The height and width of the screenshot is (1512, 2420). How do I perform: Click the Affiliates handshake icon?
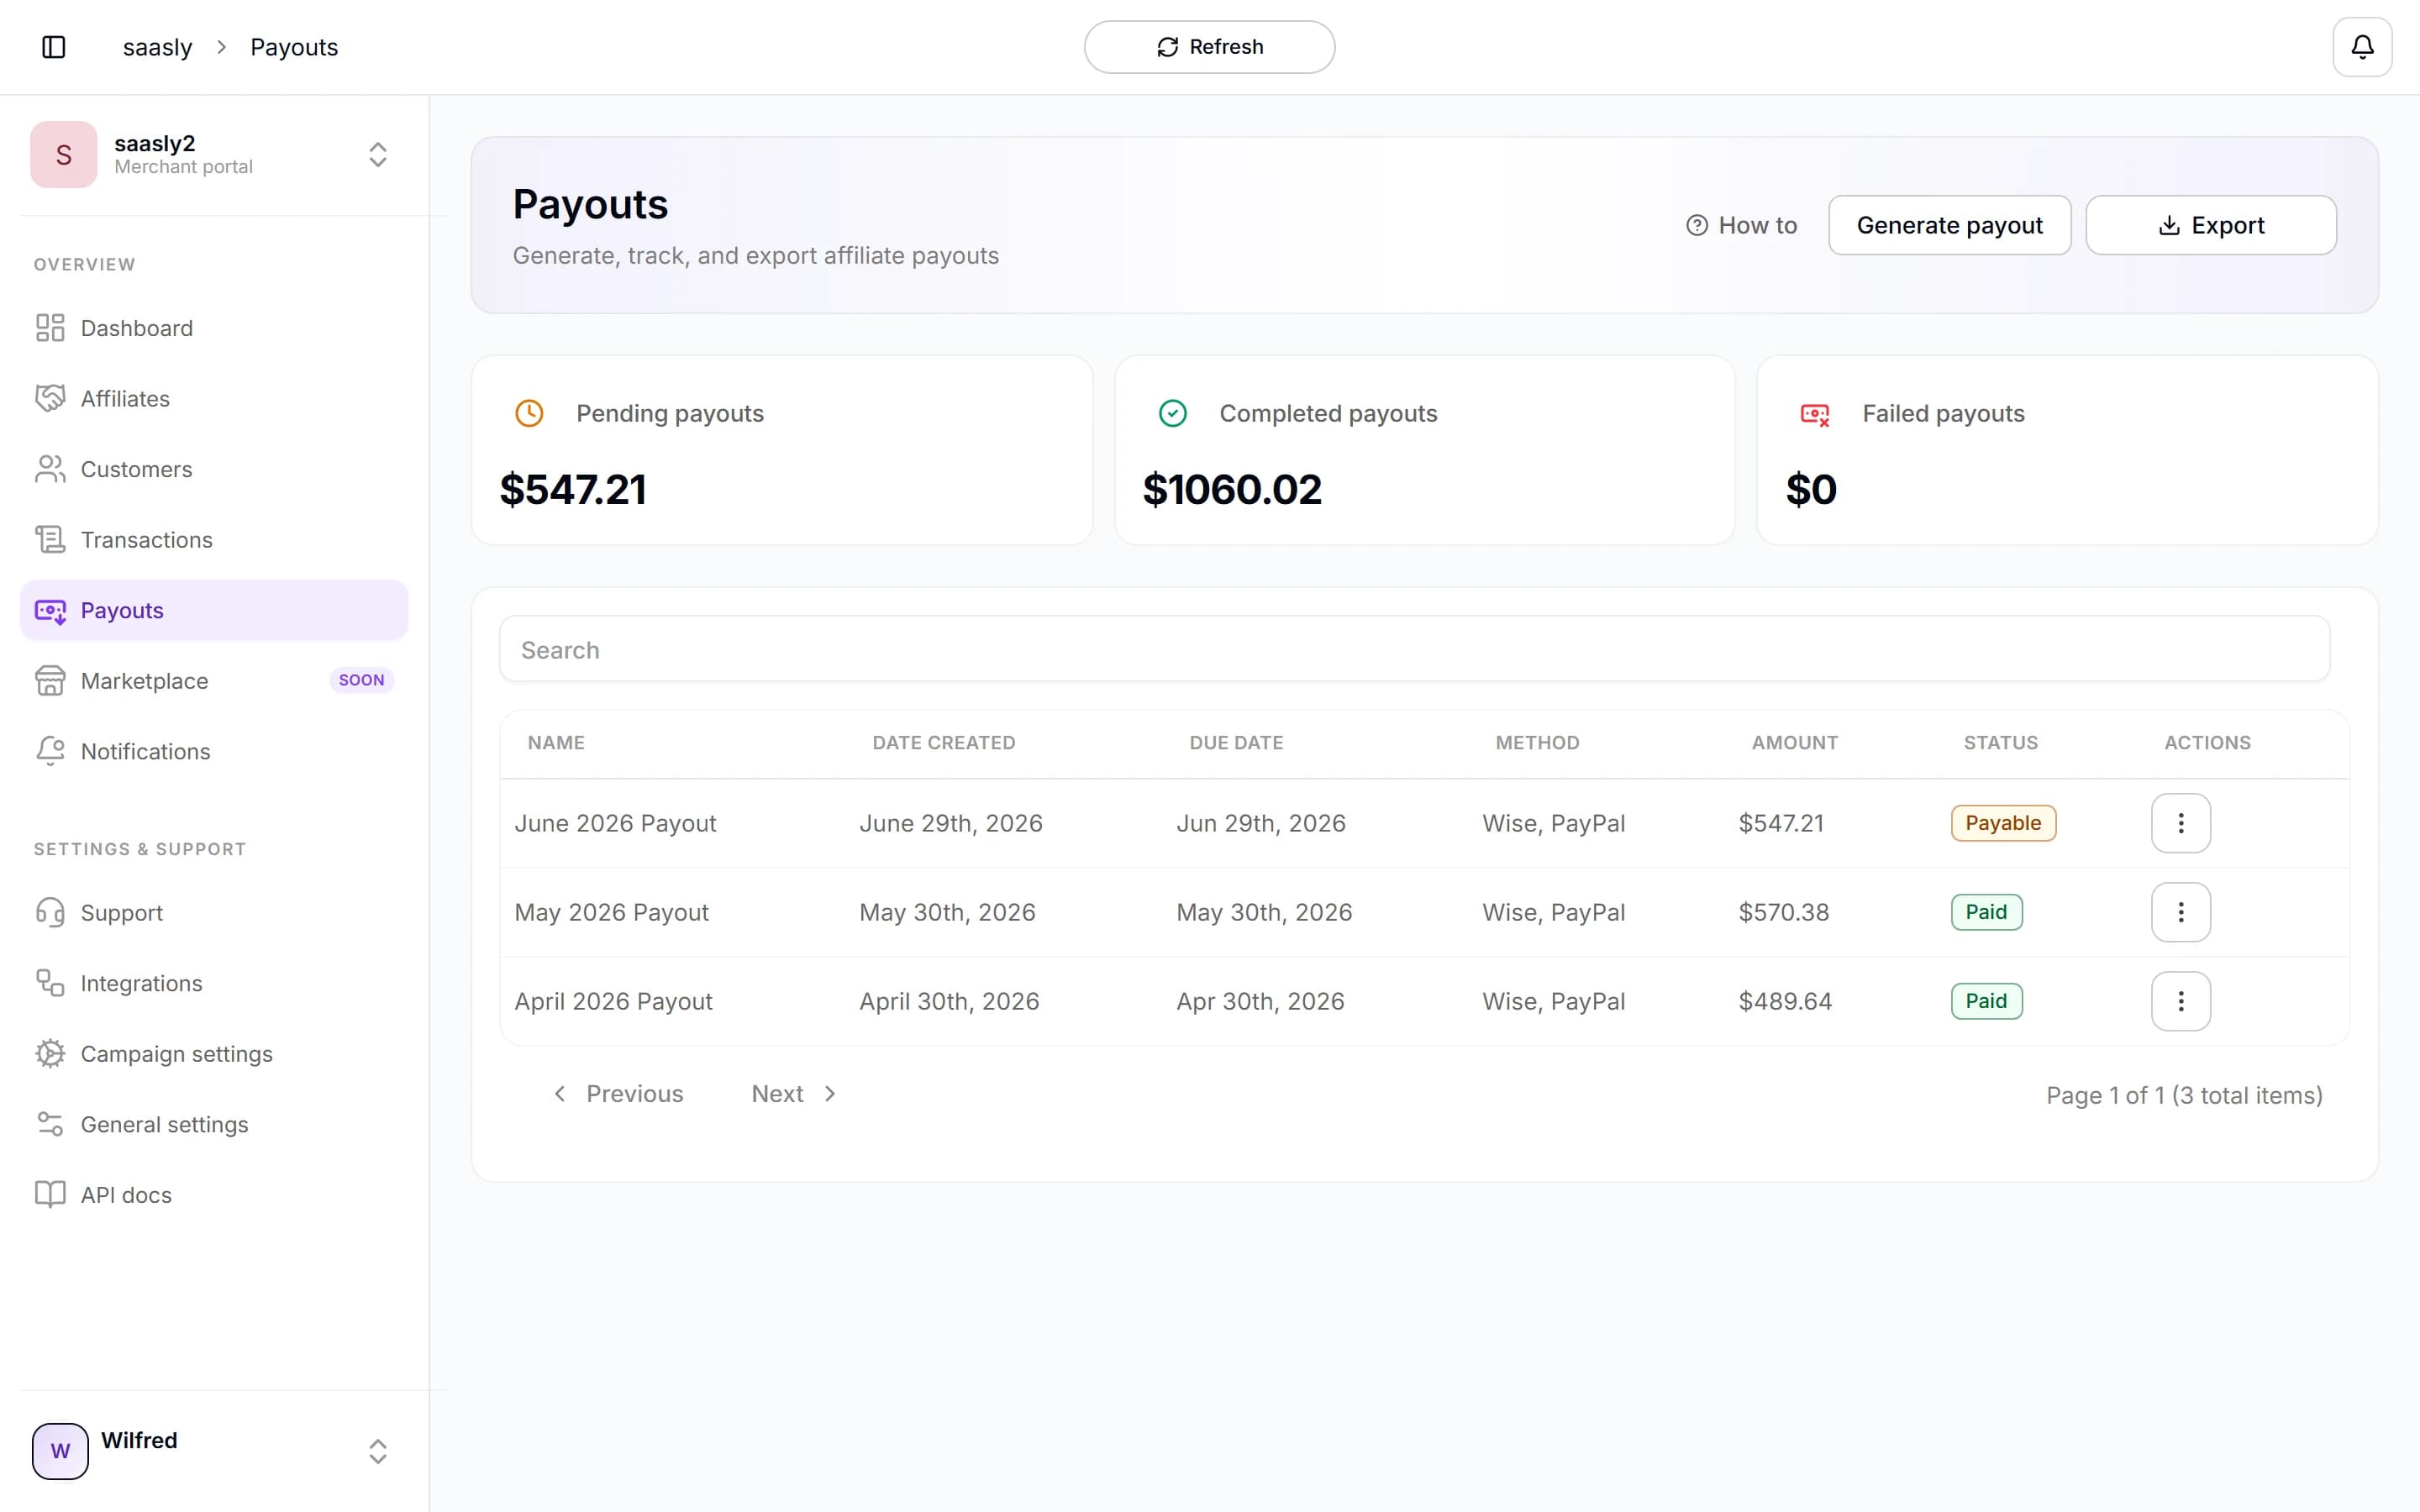[50, 398]
